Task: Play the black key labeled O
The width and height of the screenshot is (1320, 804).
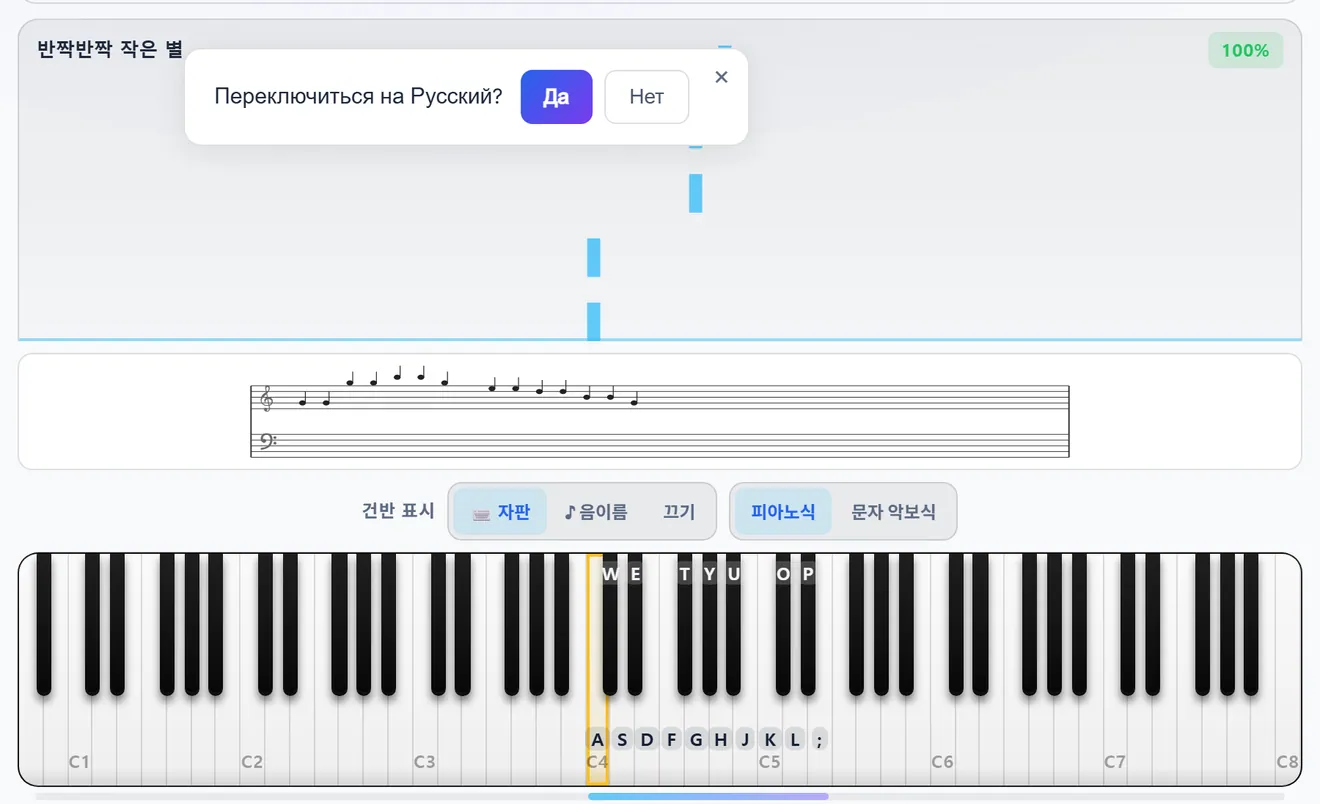Action: click(783, 625)
